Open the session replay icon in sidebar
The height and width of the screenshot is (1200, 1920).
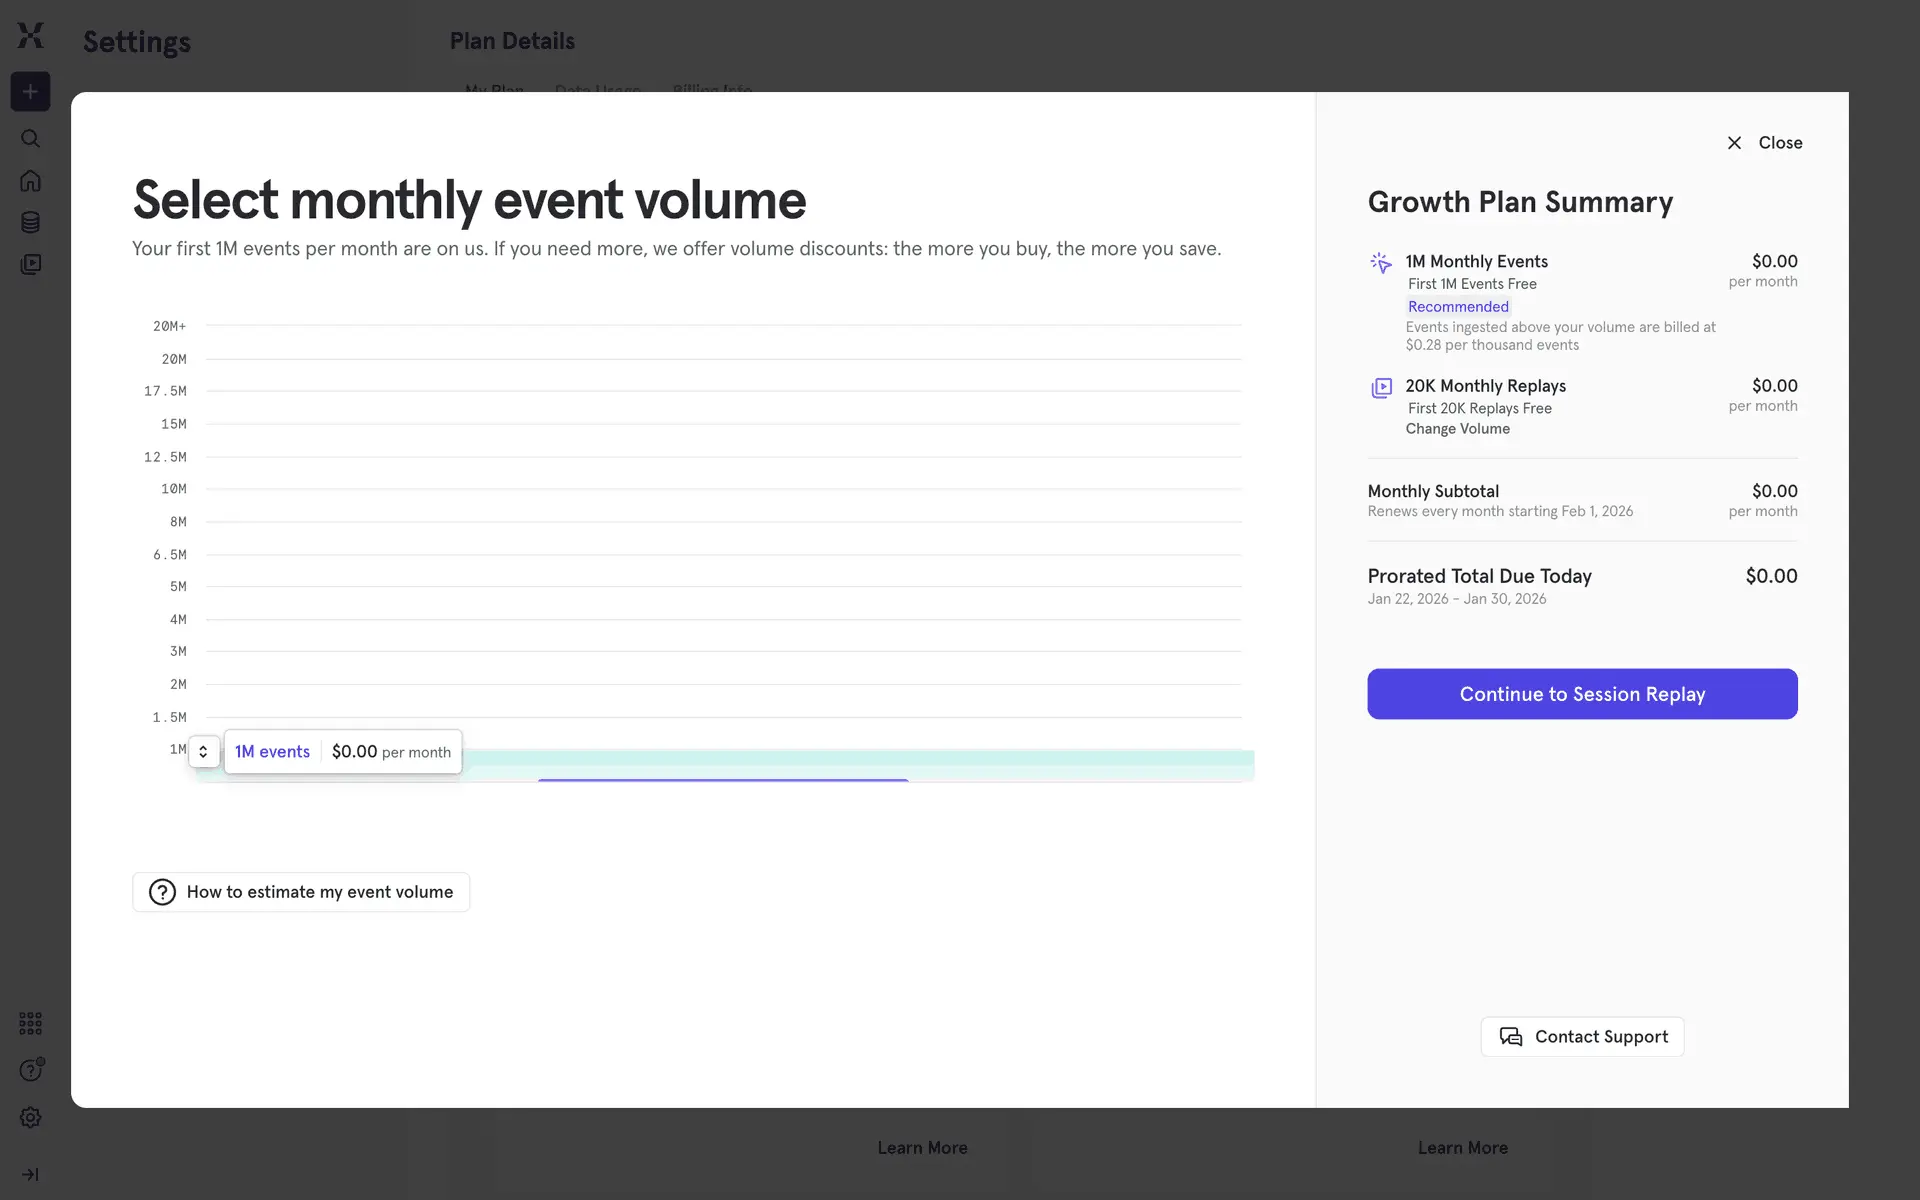30,264
